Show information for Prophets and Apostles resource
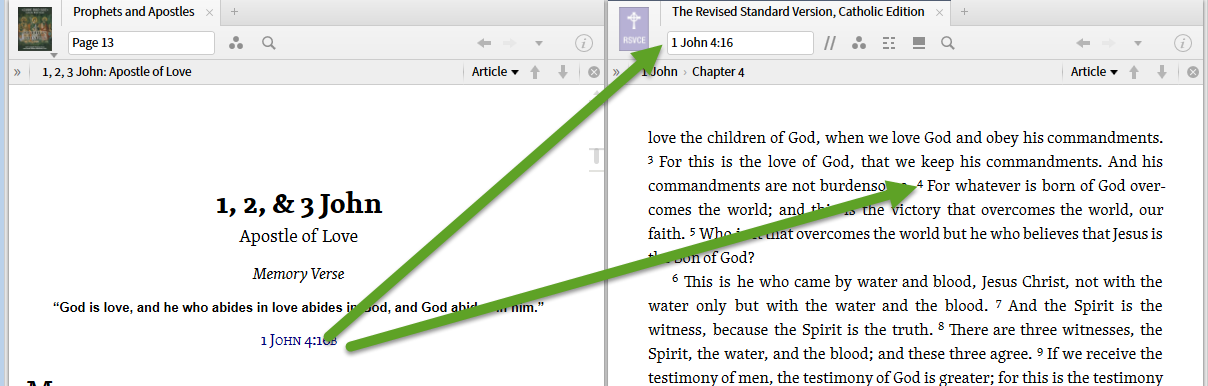The height and width of the screenshot is (386, 1208). 585,43
